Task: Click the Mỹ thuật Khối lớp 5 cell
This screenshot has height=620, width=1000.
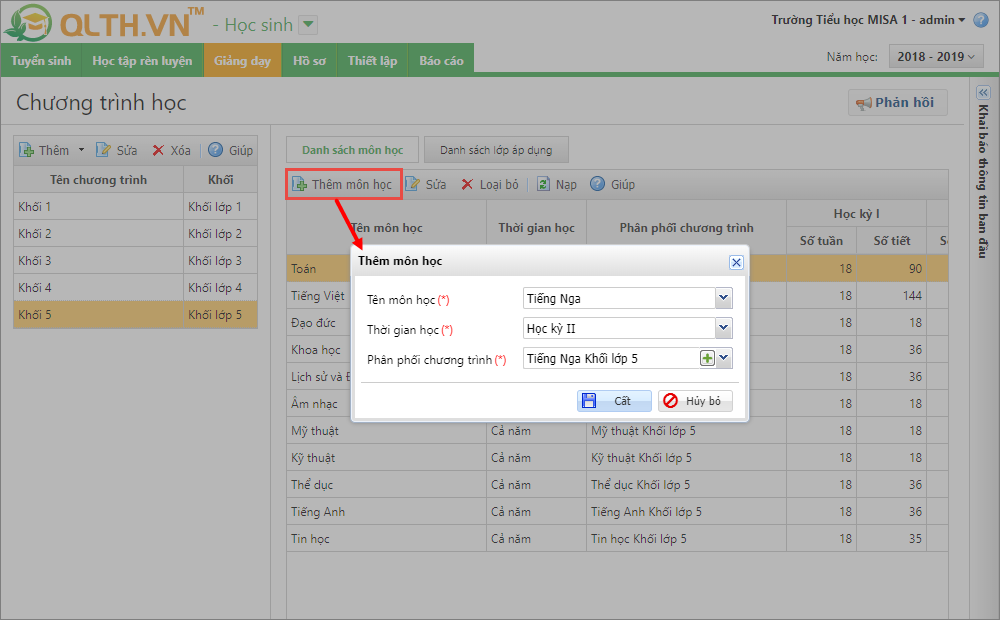Action: pyautogui.click(x=686, y=431)
